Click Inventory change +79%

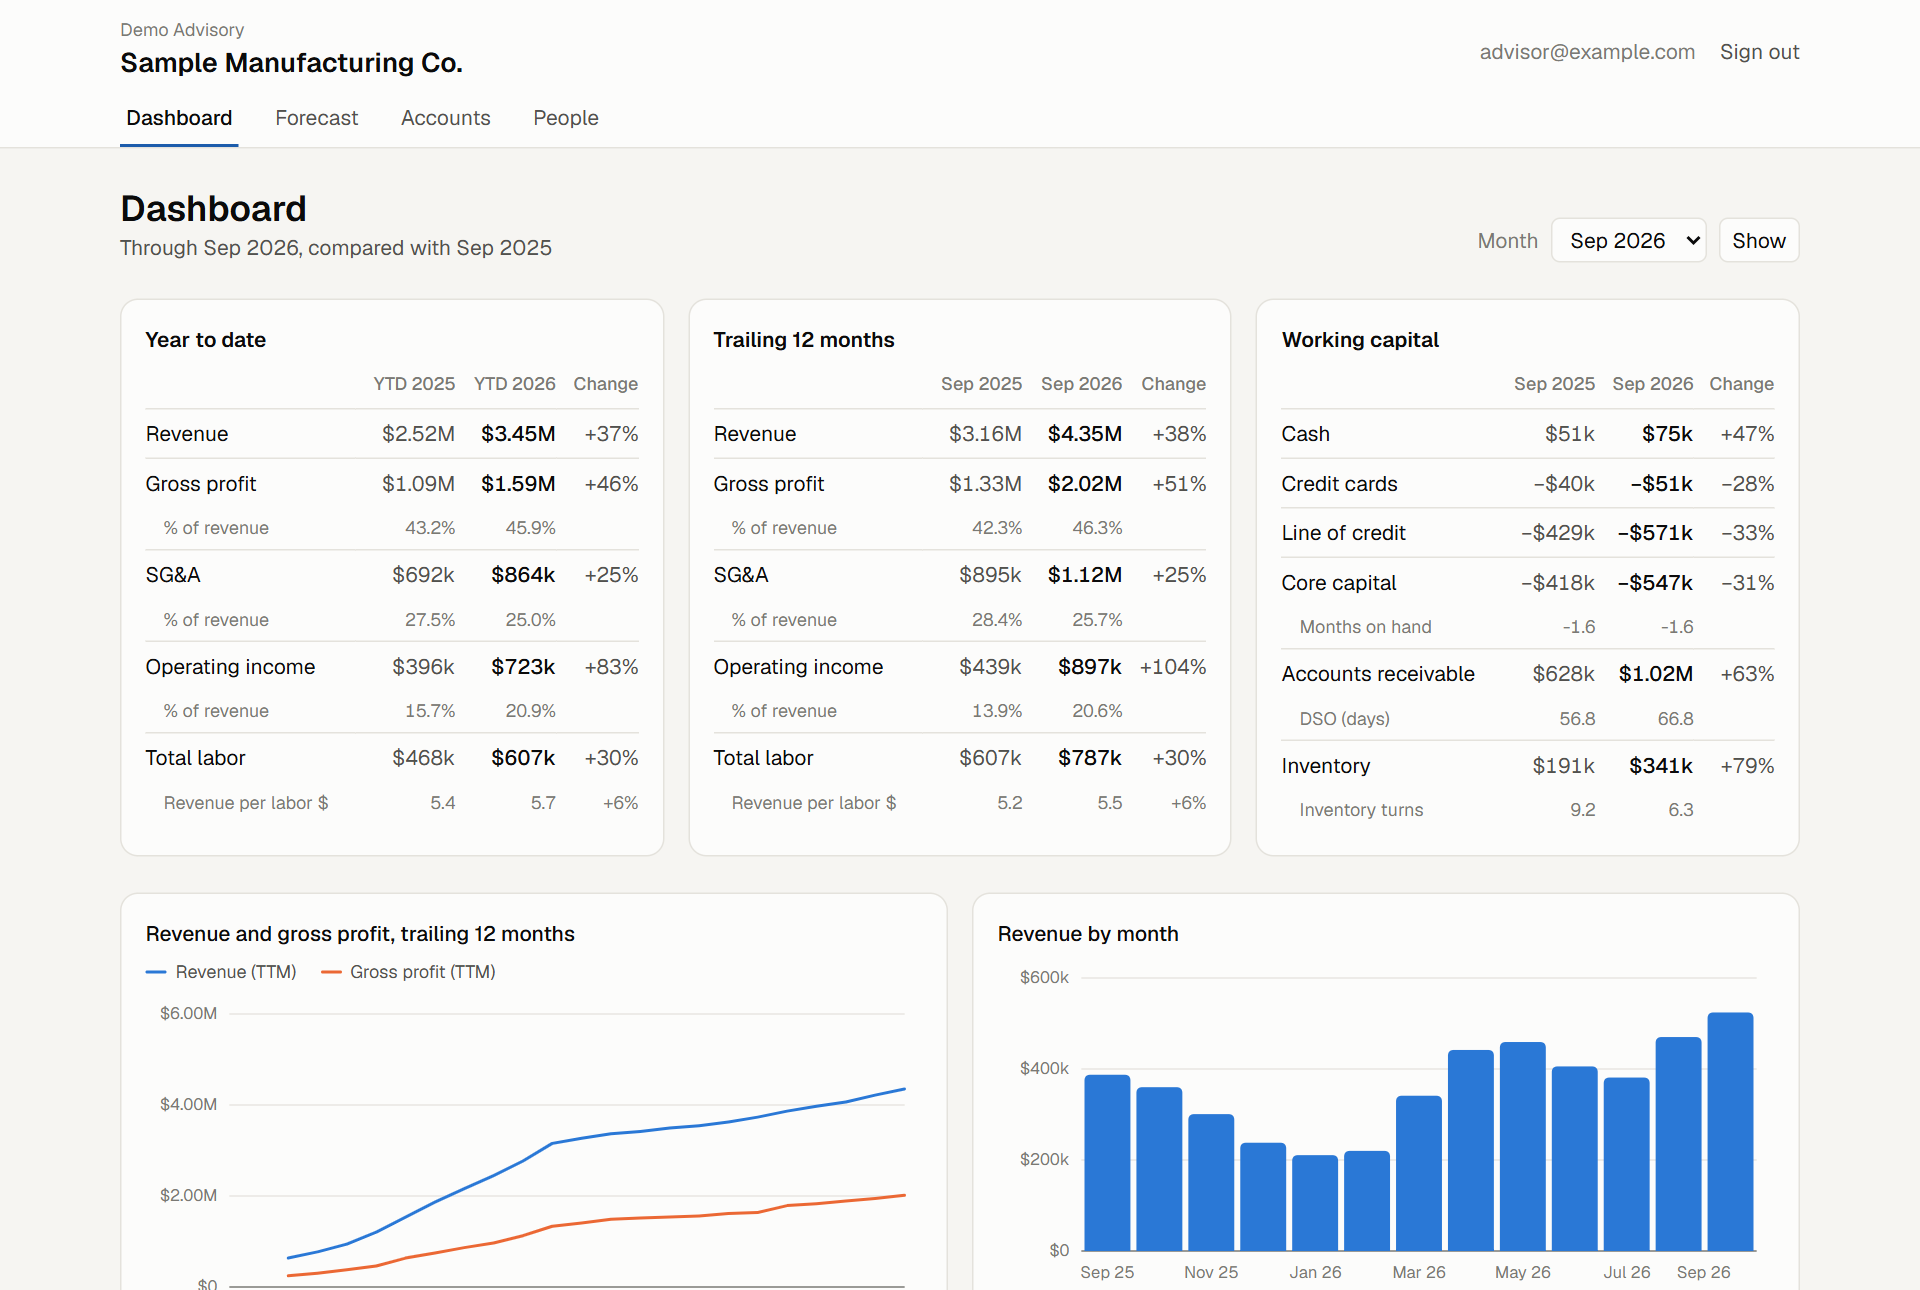[1747, 766]
